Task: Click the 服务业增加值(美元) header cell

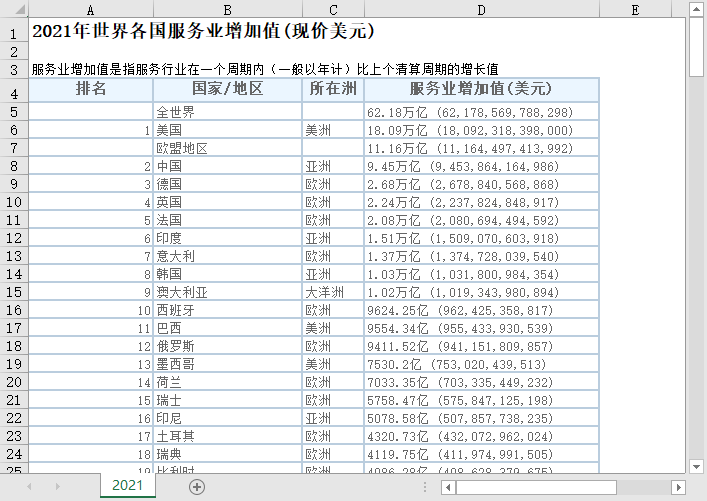Action: click(x=482, y=89)
